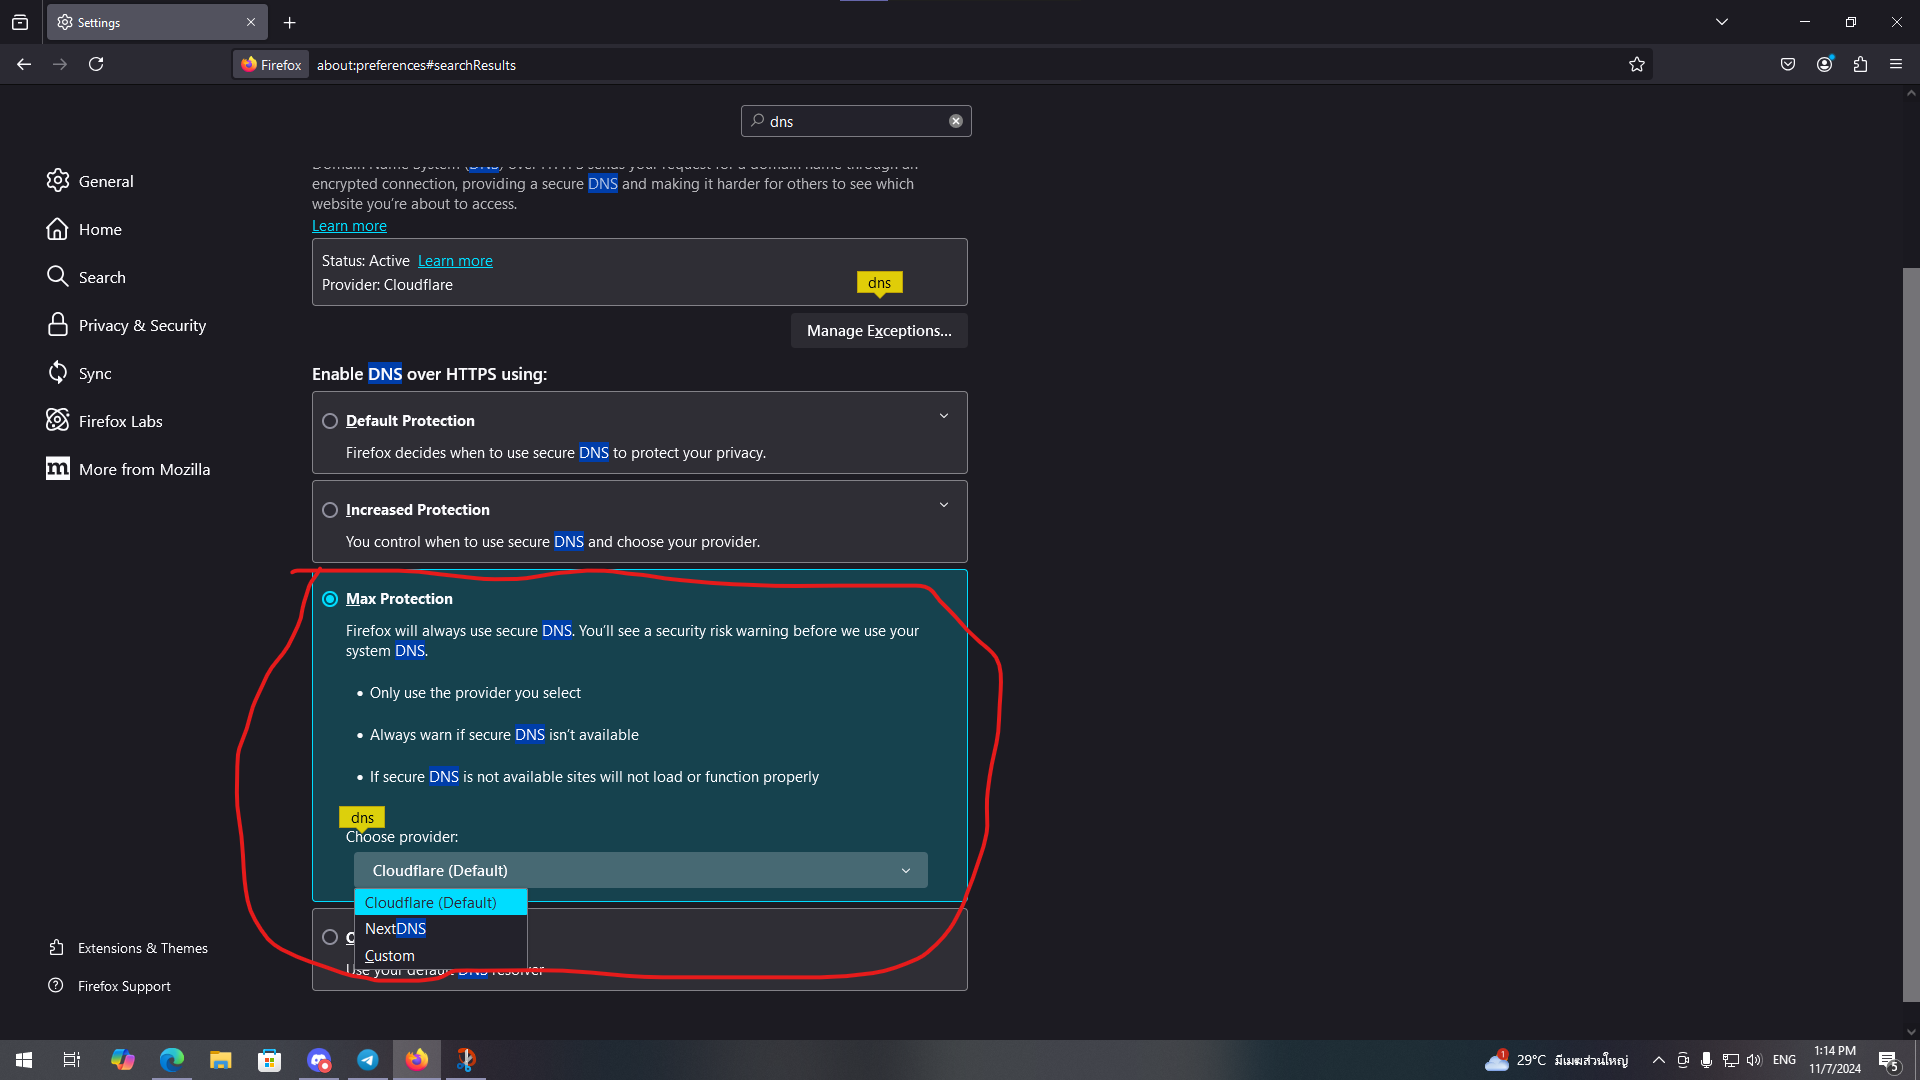Select the Max Protection radio button
Viewport: 1920px width, 1080px height.
pyautogui.click(x=330, y=599)
